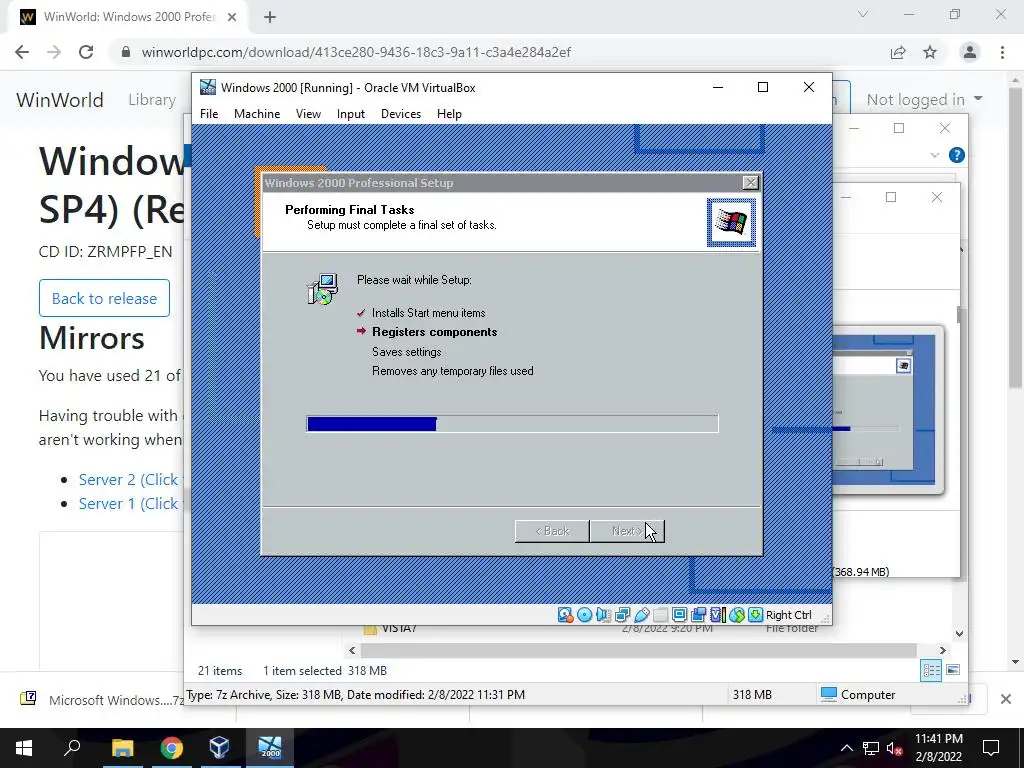
Task: Click the disabled Next button in Setup
Action: click(627, 531)
